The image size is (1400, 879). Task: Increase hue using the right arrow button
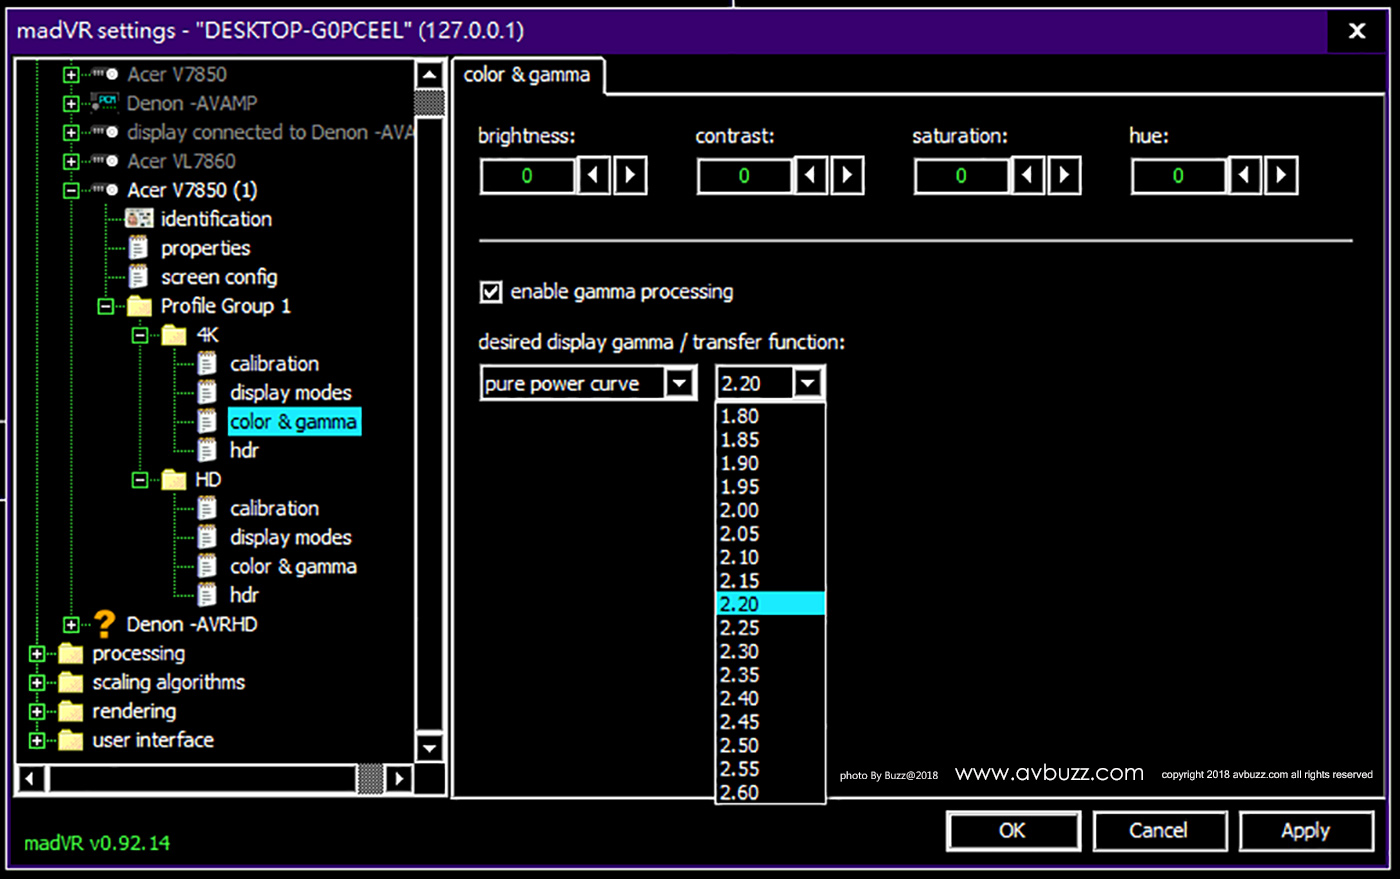[1281, 176]
